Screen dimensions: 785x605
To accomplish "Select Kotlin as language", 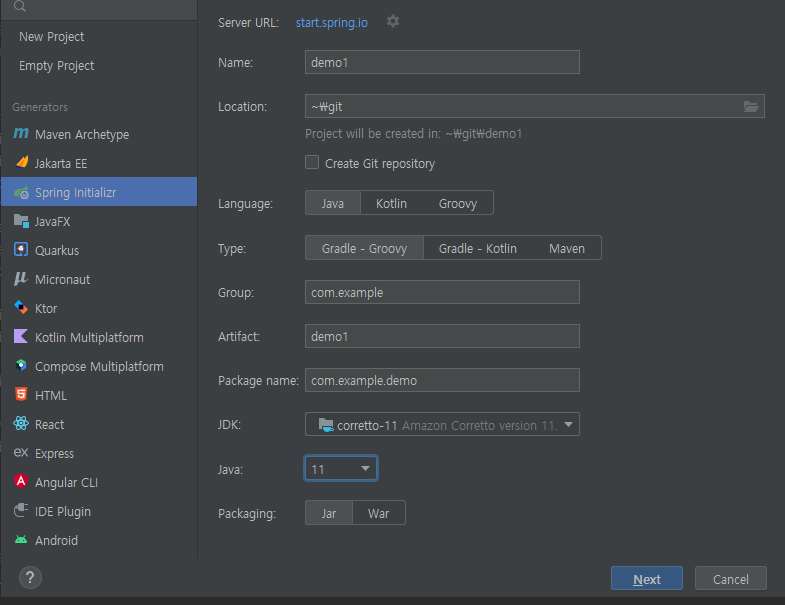I will click(x=391, y=203).
